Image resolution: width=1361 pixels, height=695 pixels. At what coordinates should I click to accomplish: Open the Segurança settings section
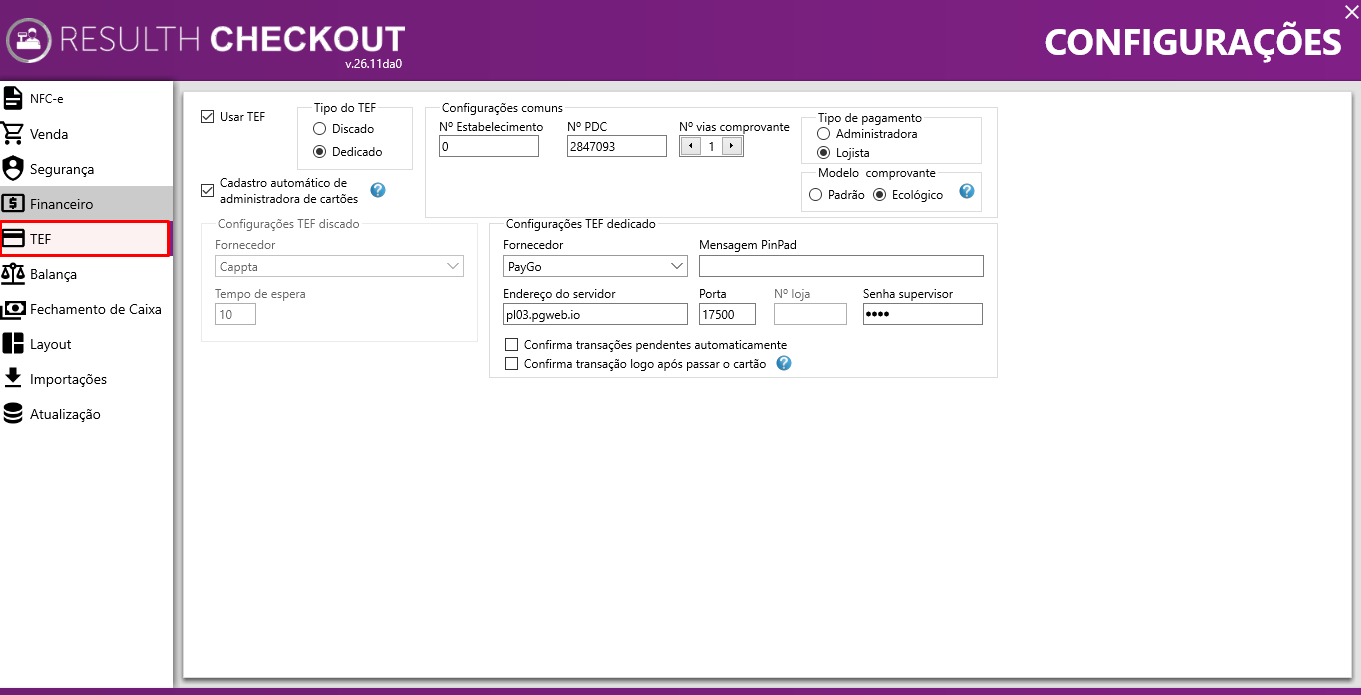(86, 168)
